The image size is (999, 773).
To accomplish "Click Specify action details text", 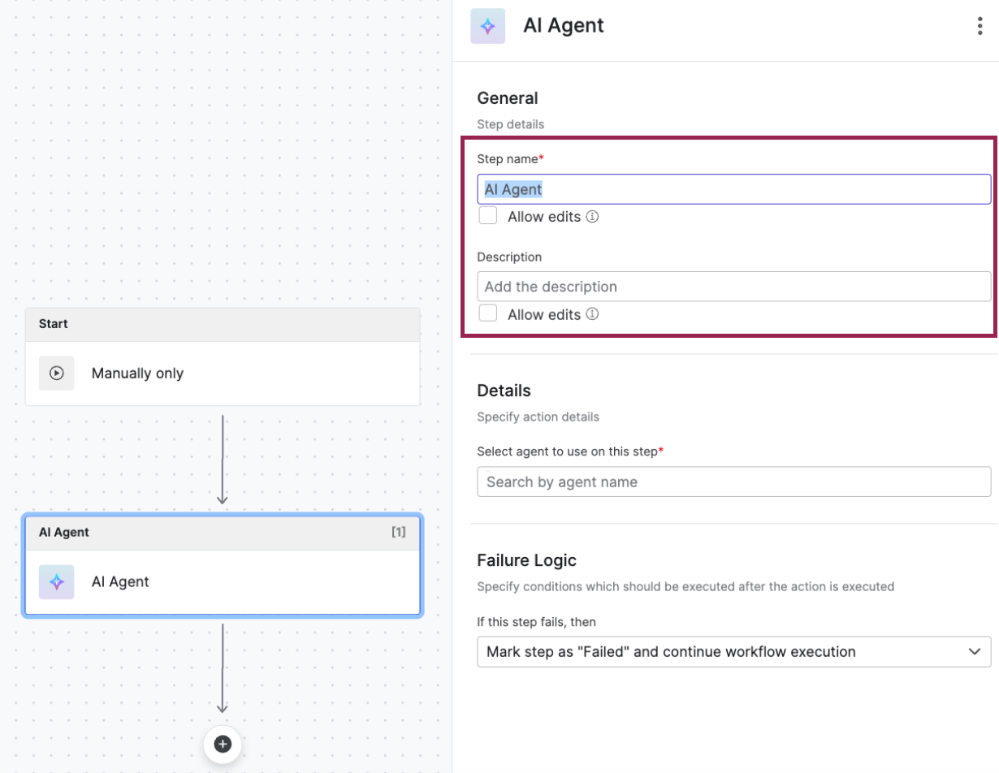I will pyautogui.click(x=538, y=417).
